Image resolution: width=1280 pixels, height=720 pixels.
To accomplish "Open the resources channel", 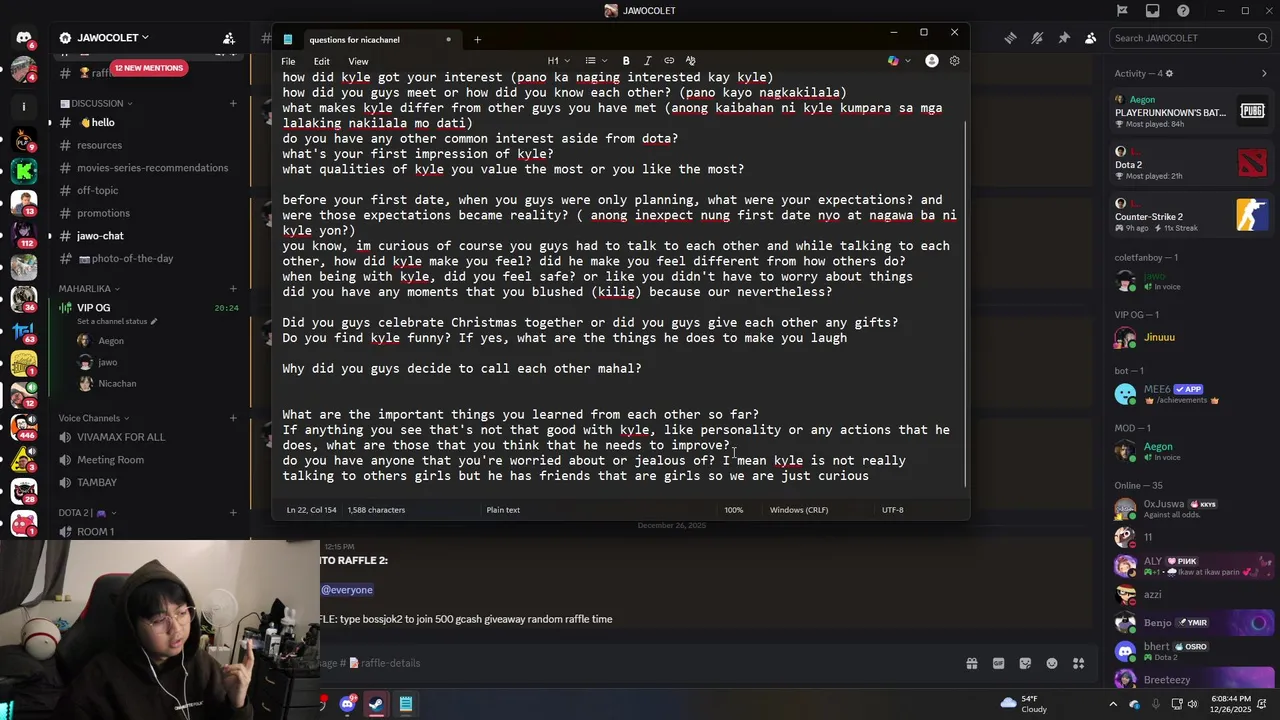I will [x=148, y=145].
